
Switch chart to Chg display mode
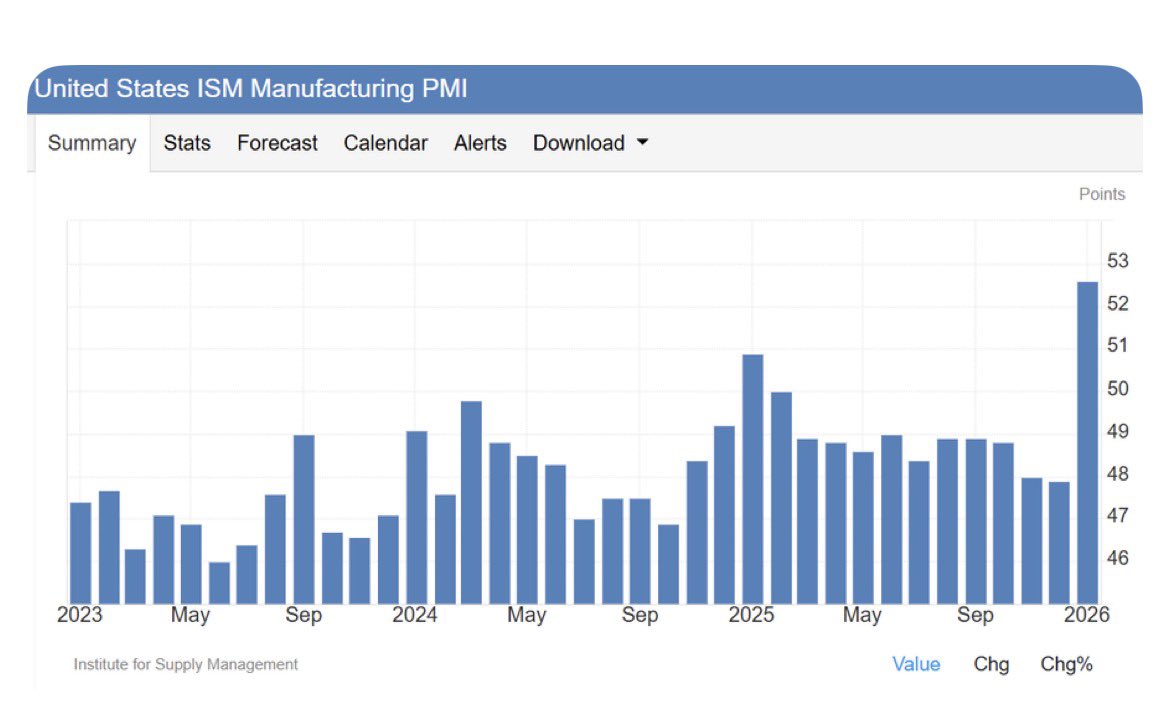tap(991, 664)
